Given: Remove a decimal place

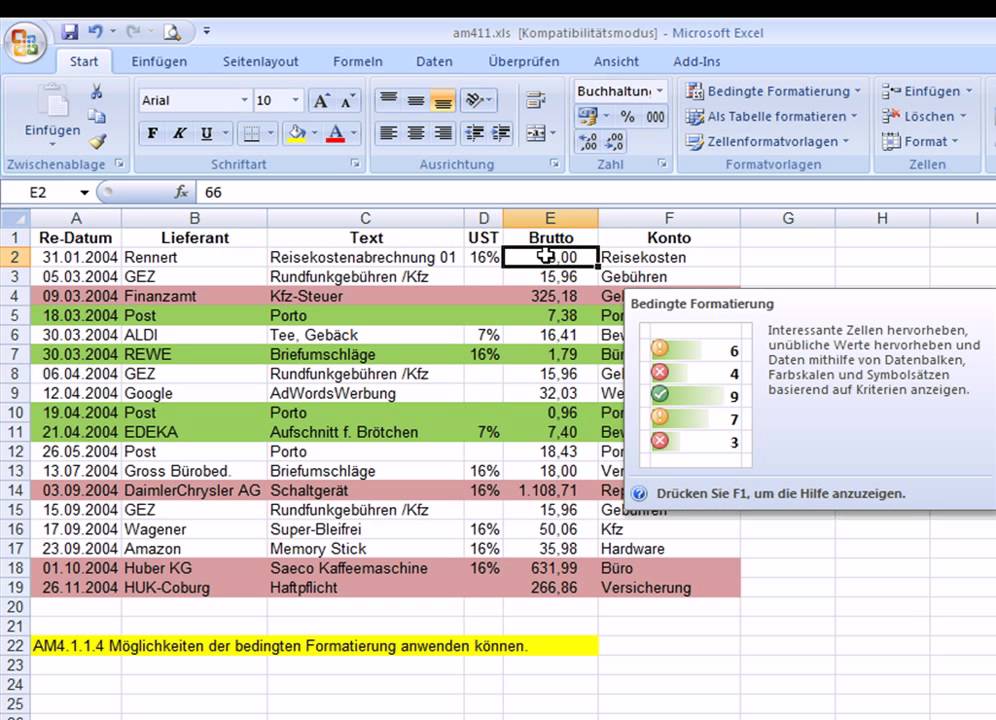Looking at the screenshot, I should (x=614, y=142).
